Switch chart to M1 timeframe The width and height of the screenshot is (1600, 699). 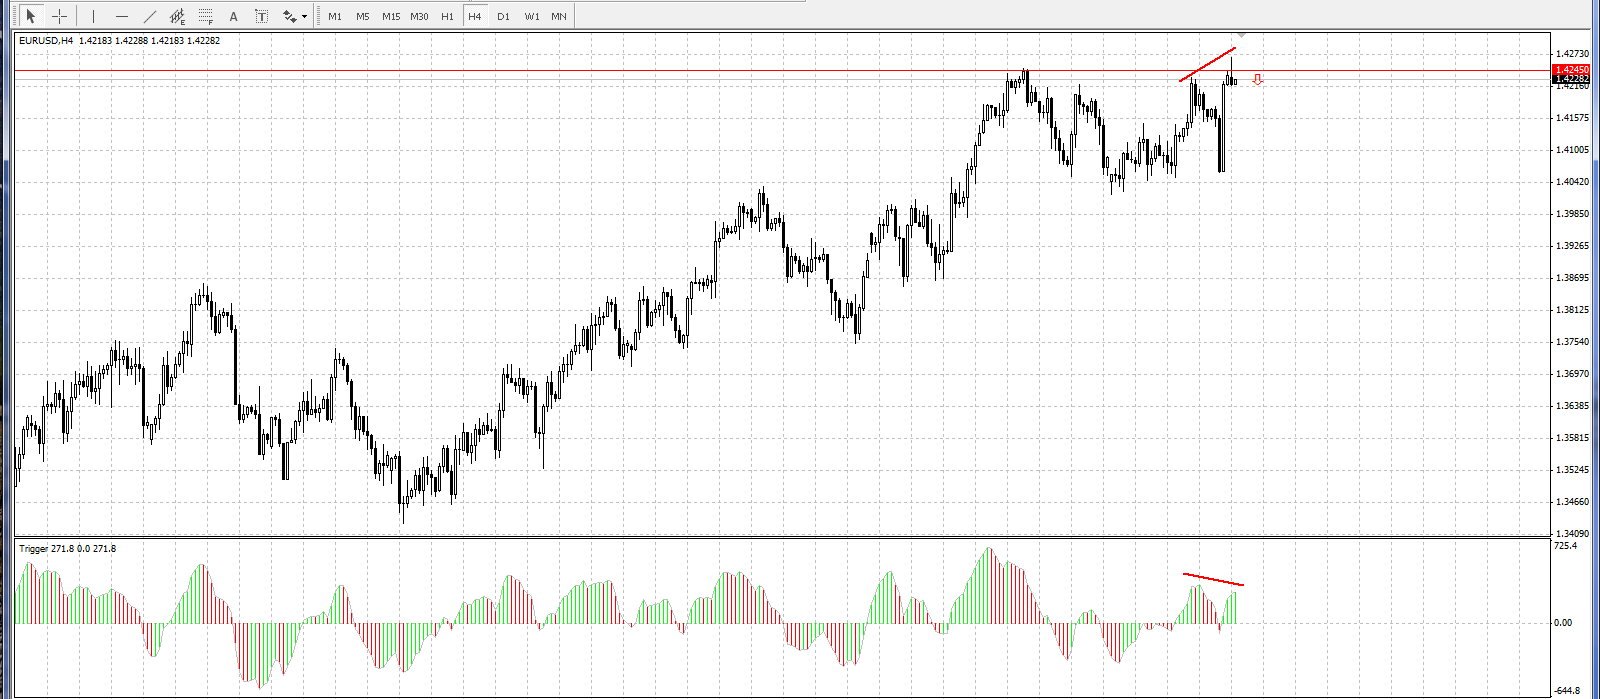click(335, 16)
